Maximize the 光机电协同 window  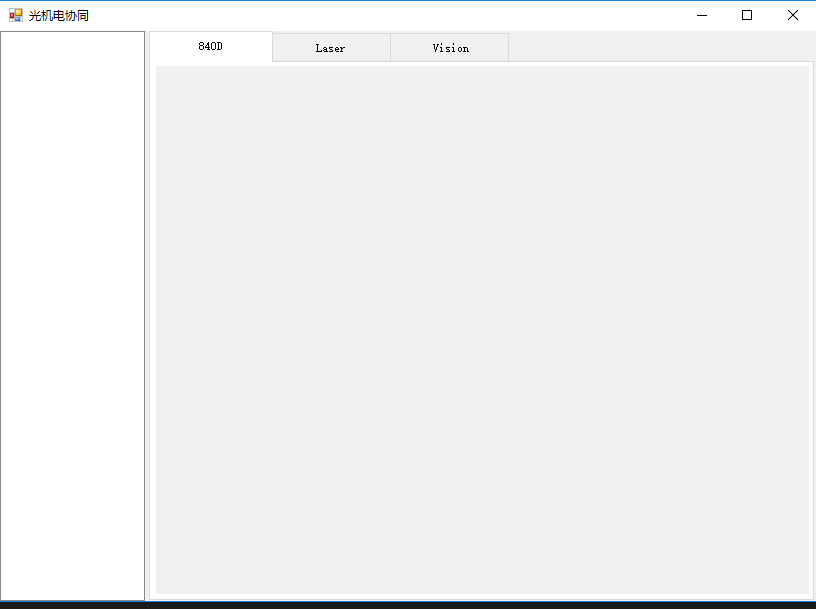point(747,15)
